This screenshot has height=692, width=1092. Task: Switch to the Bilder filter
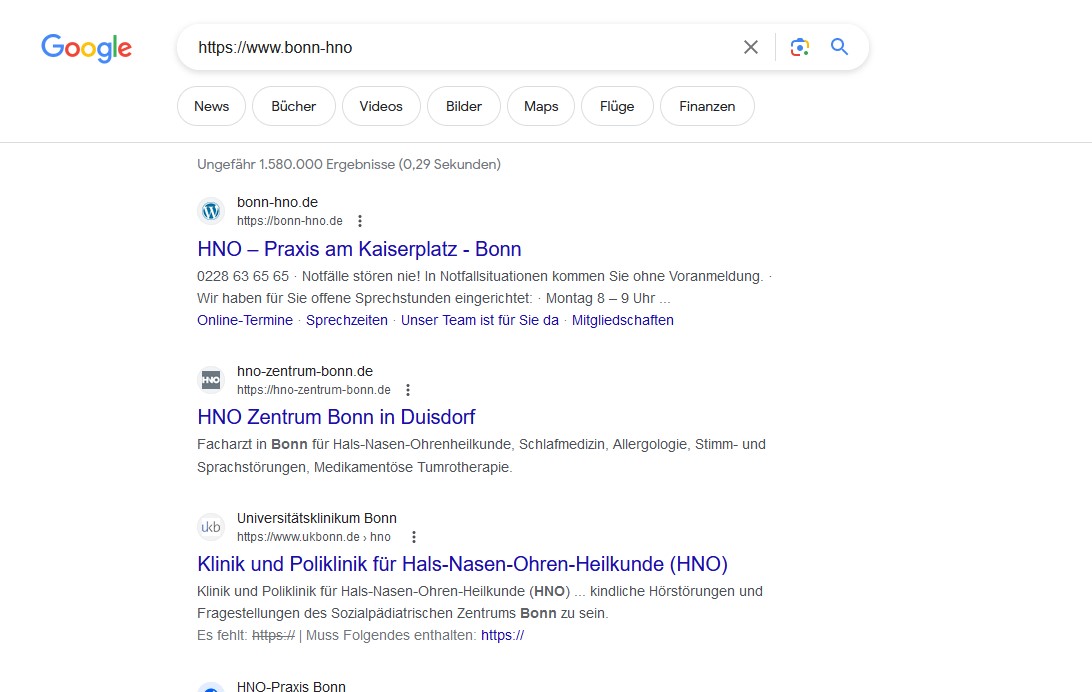click(463, 106)
